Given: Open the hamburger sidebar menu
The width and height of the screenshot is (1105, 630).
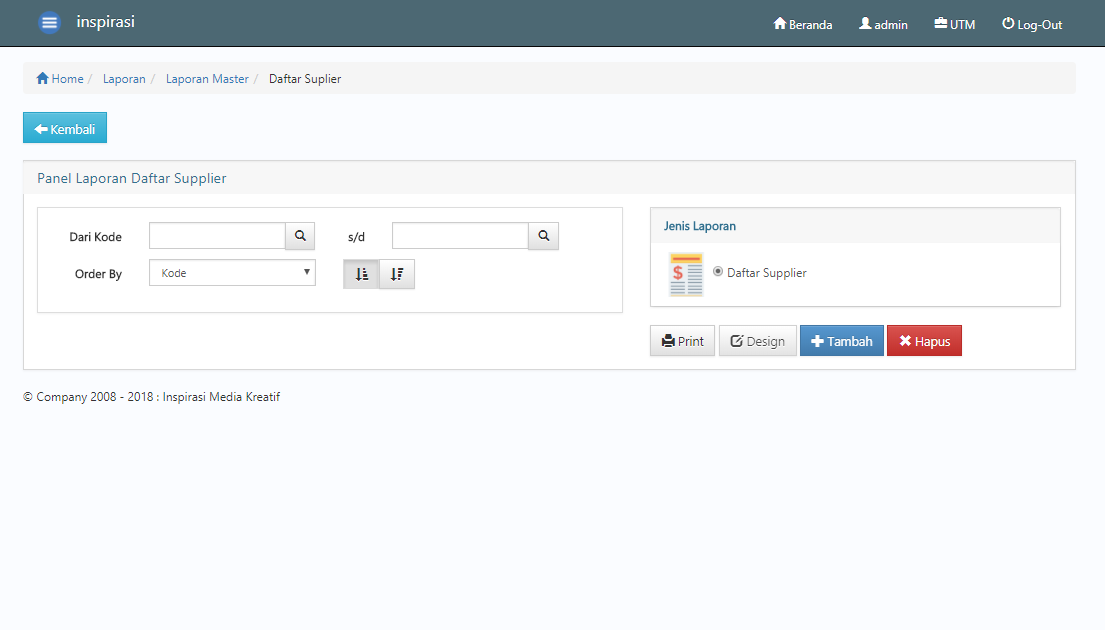Looking at the screenshot, I should point(49,23).
